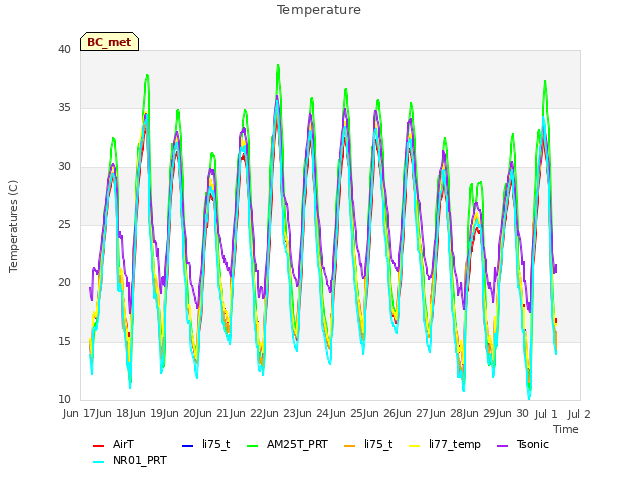This screenshot has height=480, width=640.
Task: Click the purple Tsonic legend swatch
Action: pyautogui.click(x=502, y=446)
